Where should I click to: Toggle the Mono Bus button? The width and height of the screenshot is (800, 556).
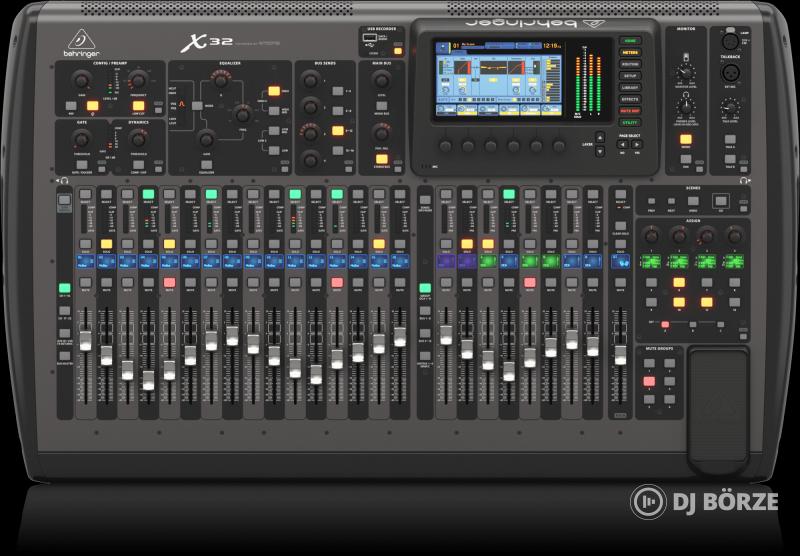pos(381,106)
